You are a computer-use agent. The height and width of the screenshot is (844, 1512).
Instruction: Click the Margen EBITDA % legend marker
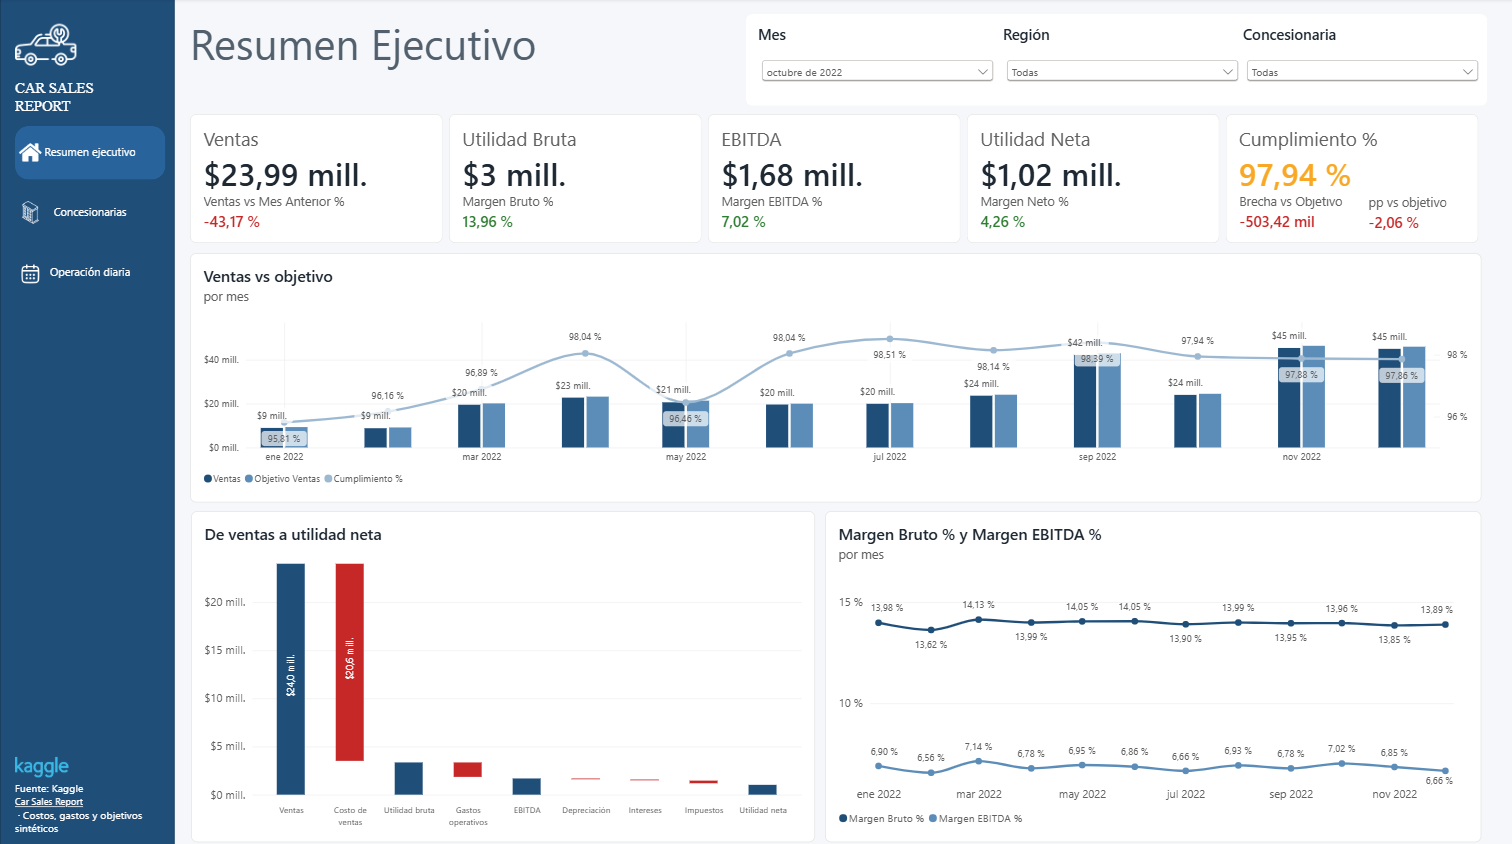click(x=933, y=819)
